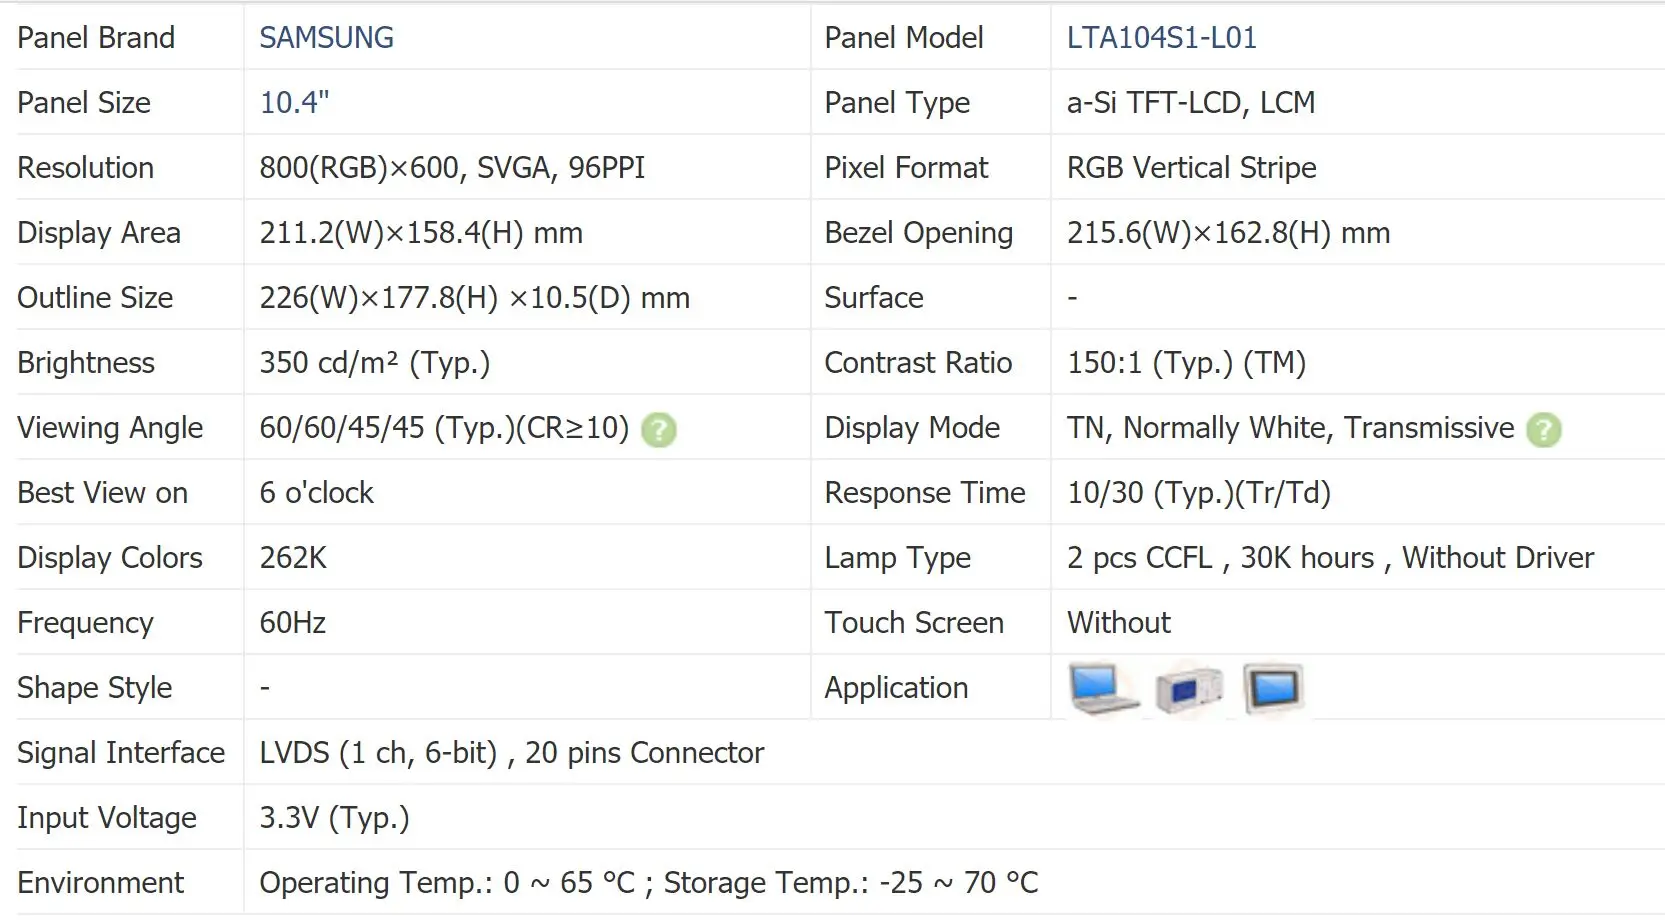The height and width of the screenshot is (922, 1665).
Task: Click the Brightness 350 cd/m² value
Action: [374, 363]
